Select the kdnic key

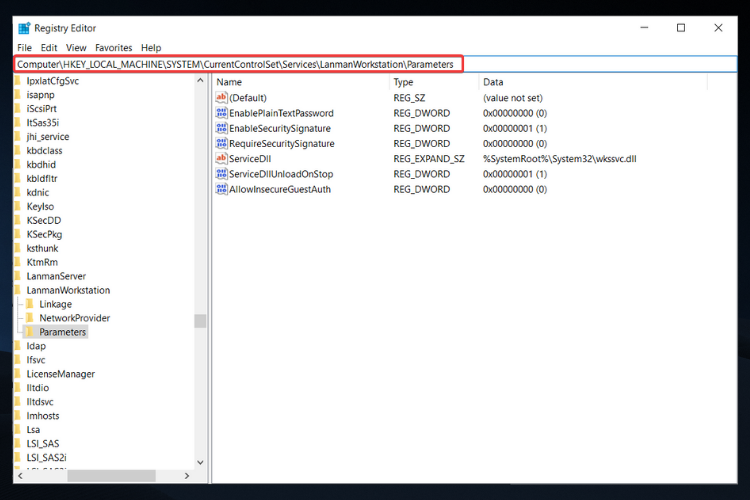coord(38,192)
